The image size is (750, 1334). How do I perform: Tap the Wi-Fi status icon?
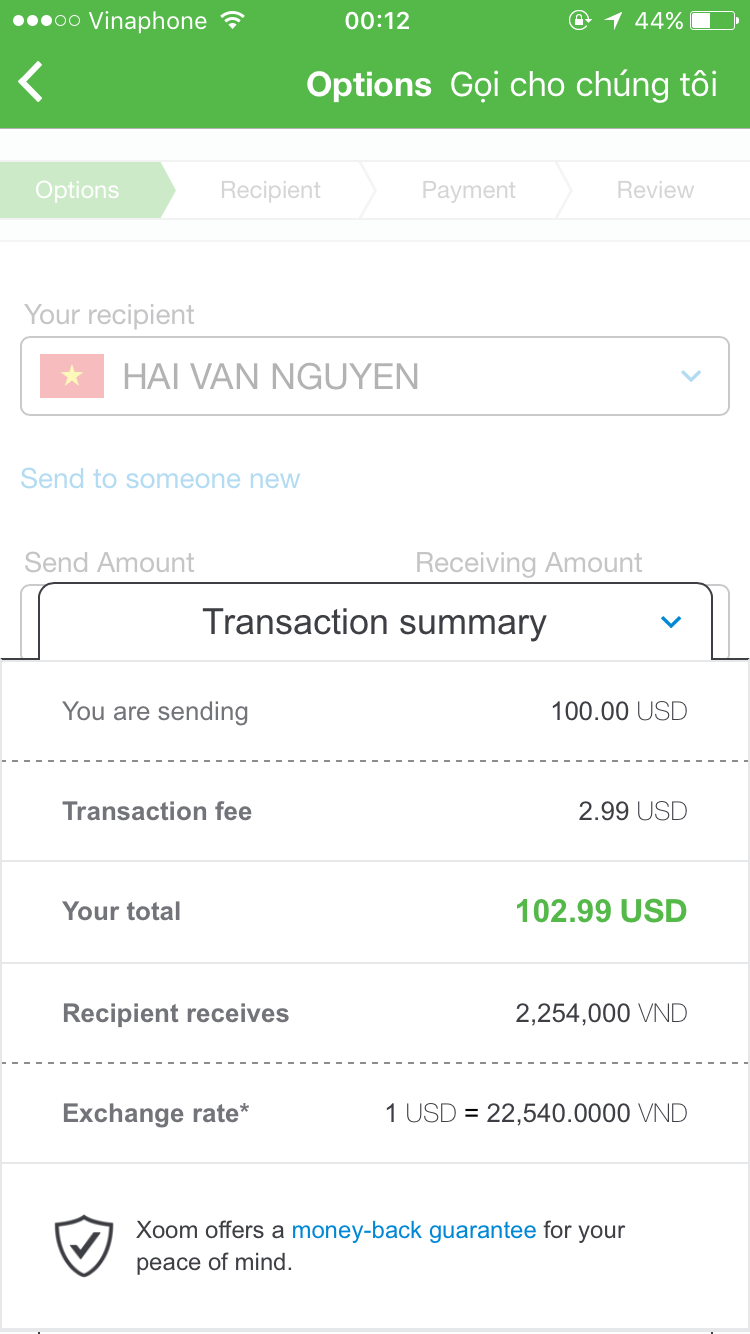[233, 21]
